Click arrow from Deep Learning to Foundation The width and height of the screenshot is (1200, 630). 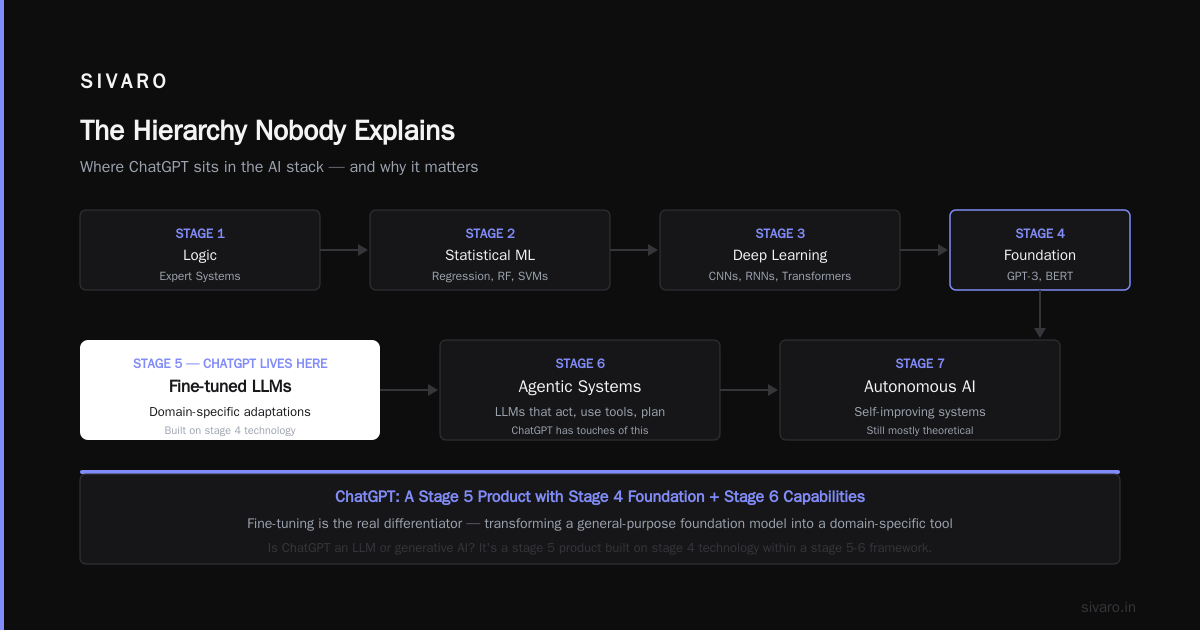(x=925, y=250)
